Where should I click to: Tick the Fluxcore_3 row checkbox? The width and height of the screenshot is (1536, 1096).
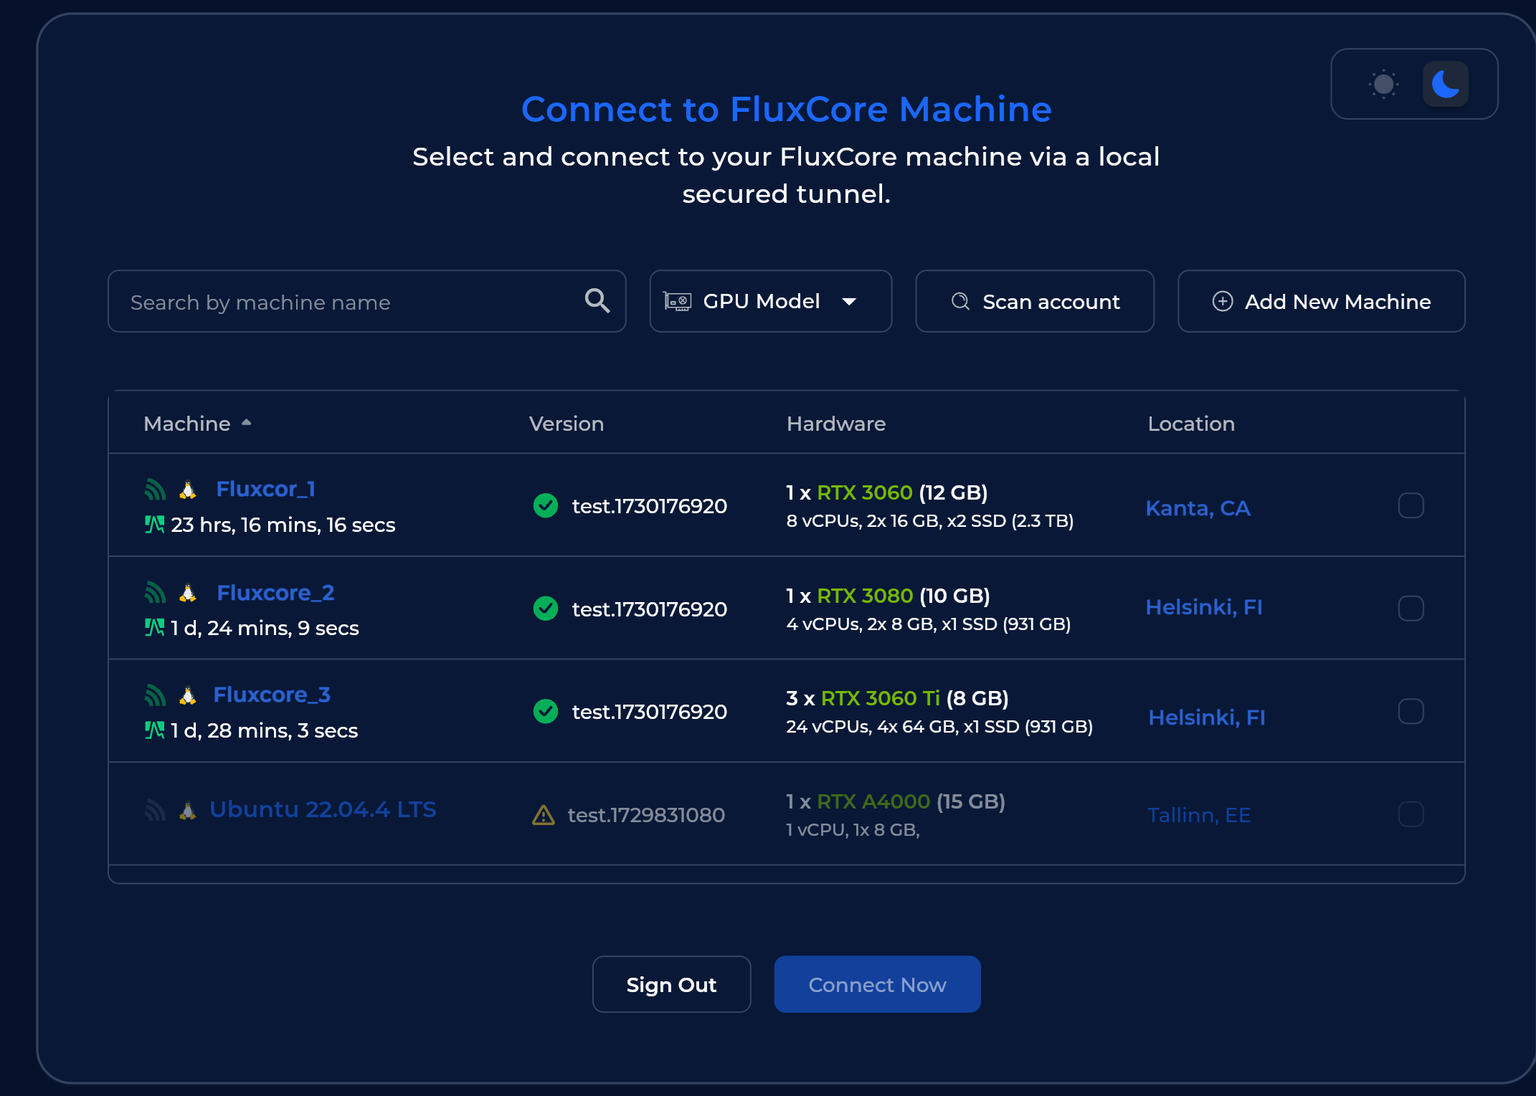click(x=1410, y=711)
